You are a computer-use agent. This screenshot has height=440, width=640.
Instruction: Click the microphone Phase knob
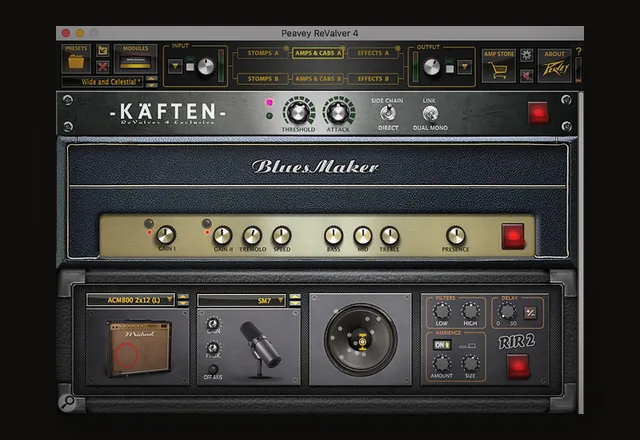tap(213, 348)
